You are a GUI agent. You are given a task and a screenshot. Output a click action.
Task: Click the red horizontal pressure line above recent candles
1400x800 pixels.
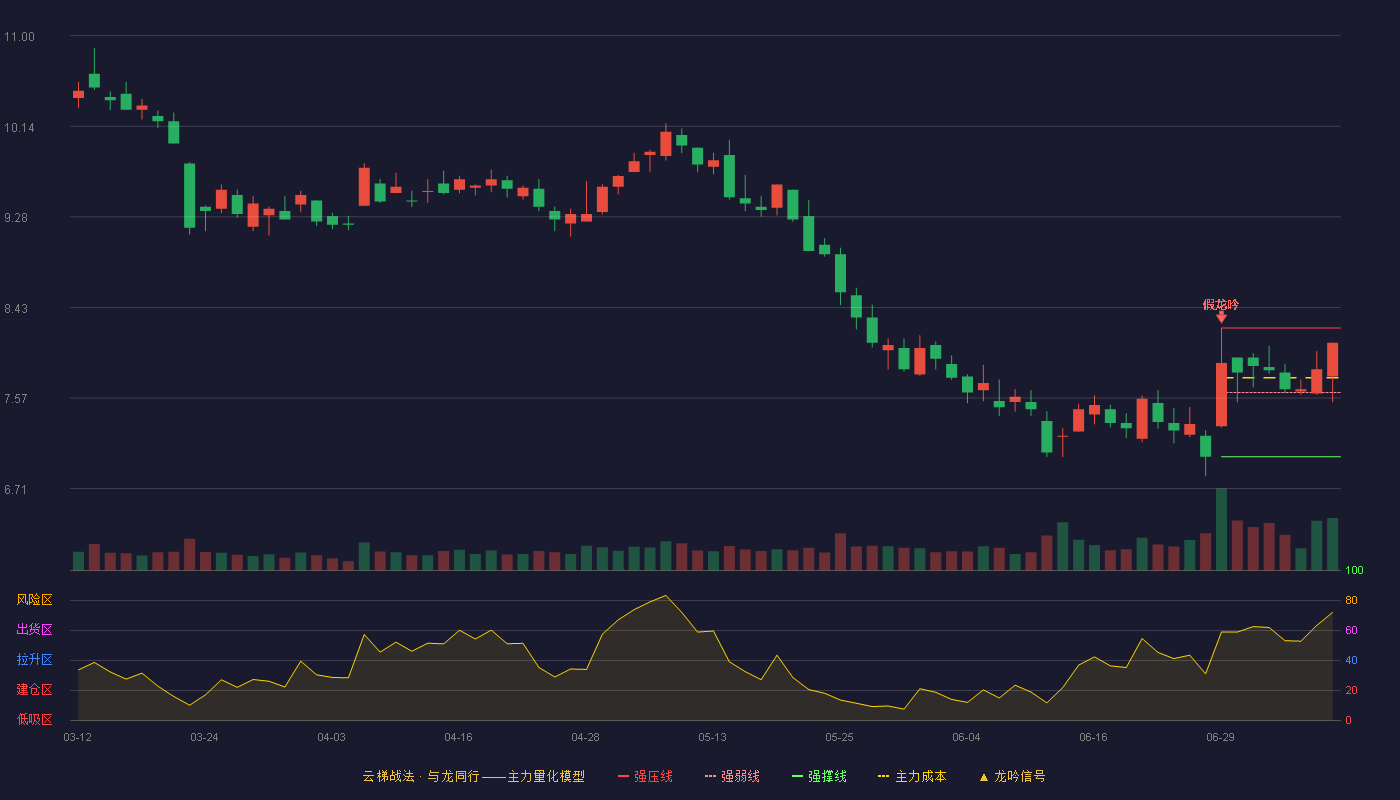point(1281,328)
